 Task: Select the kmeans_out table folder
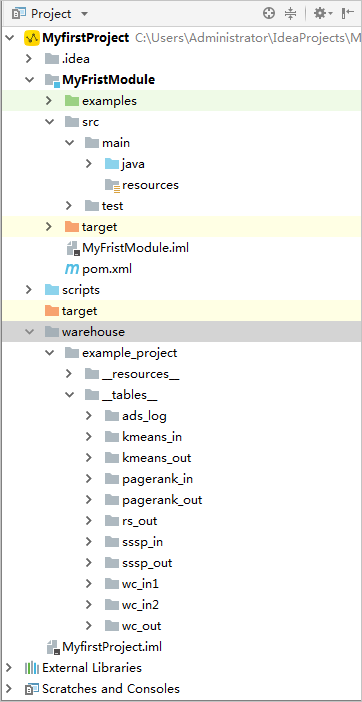pos(157,458)
